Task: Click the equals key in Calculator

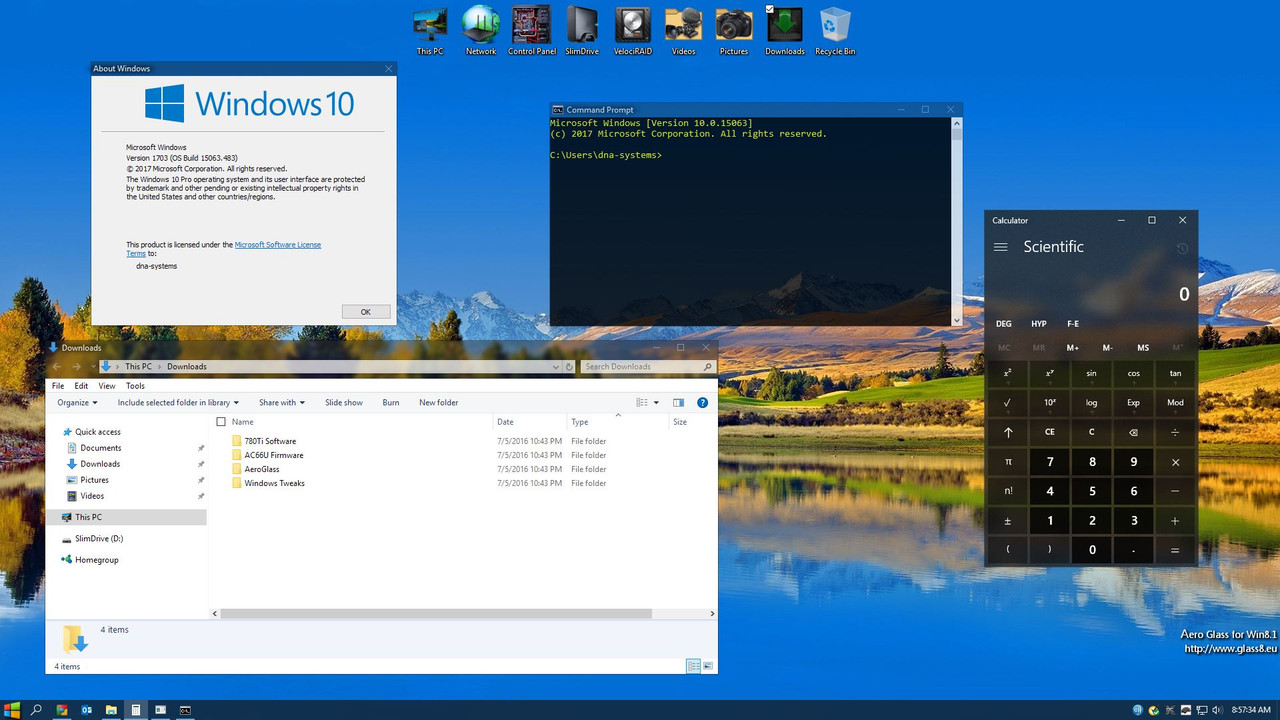Action: pos(1175,550)
